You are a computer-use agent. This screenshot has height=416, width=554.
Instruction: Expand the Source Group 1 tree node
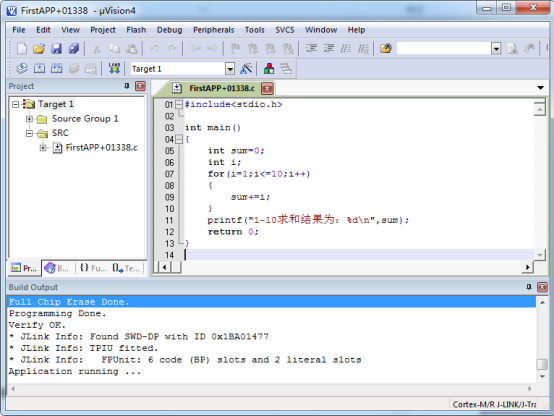29,119
